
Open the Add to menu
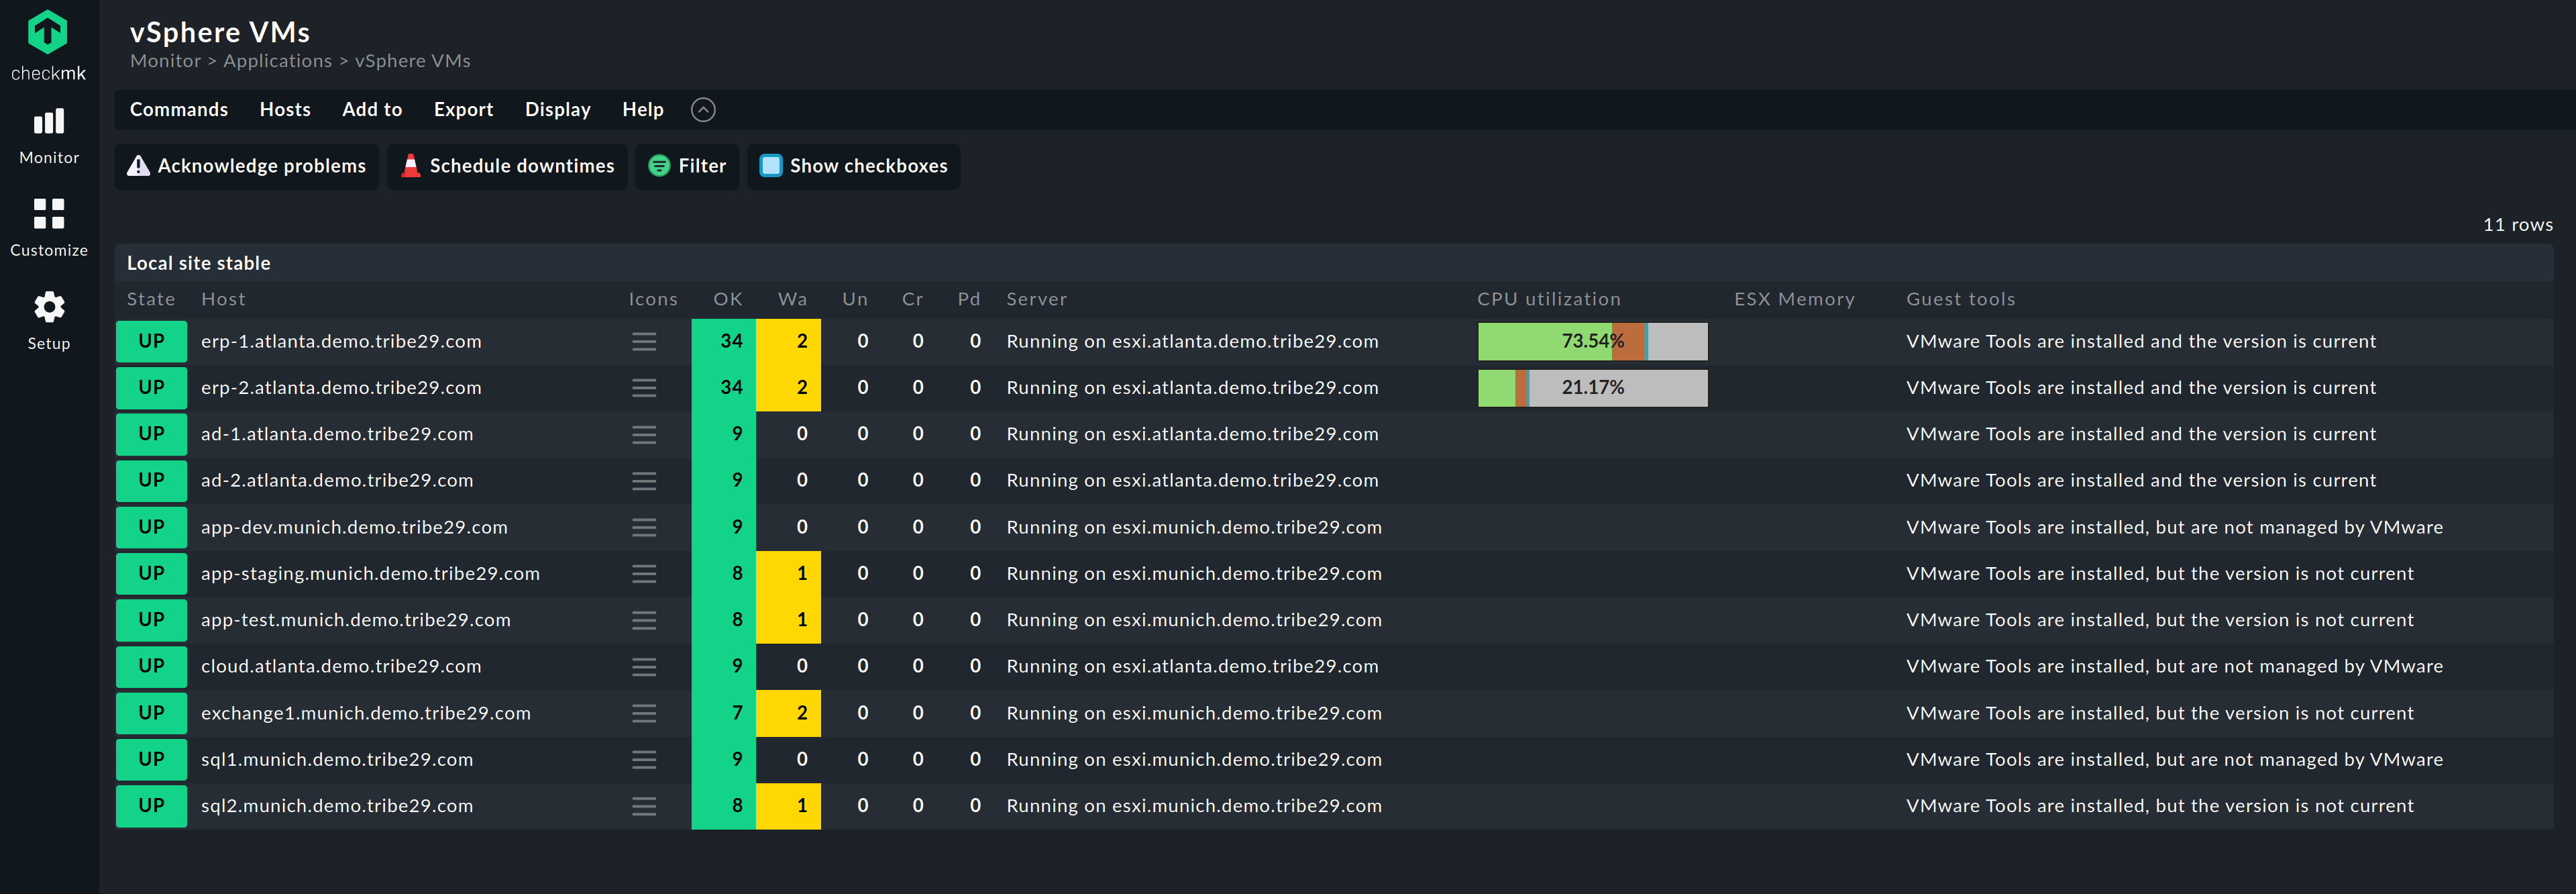[x=372, y=110]
